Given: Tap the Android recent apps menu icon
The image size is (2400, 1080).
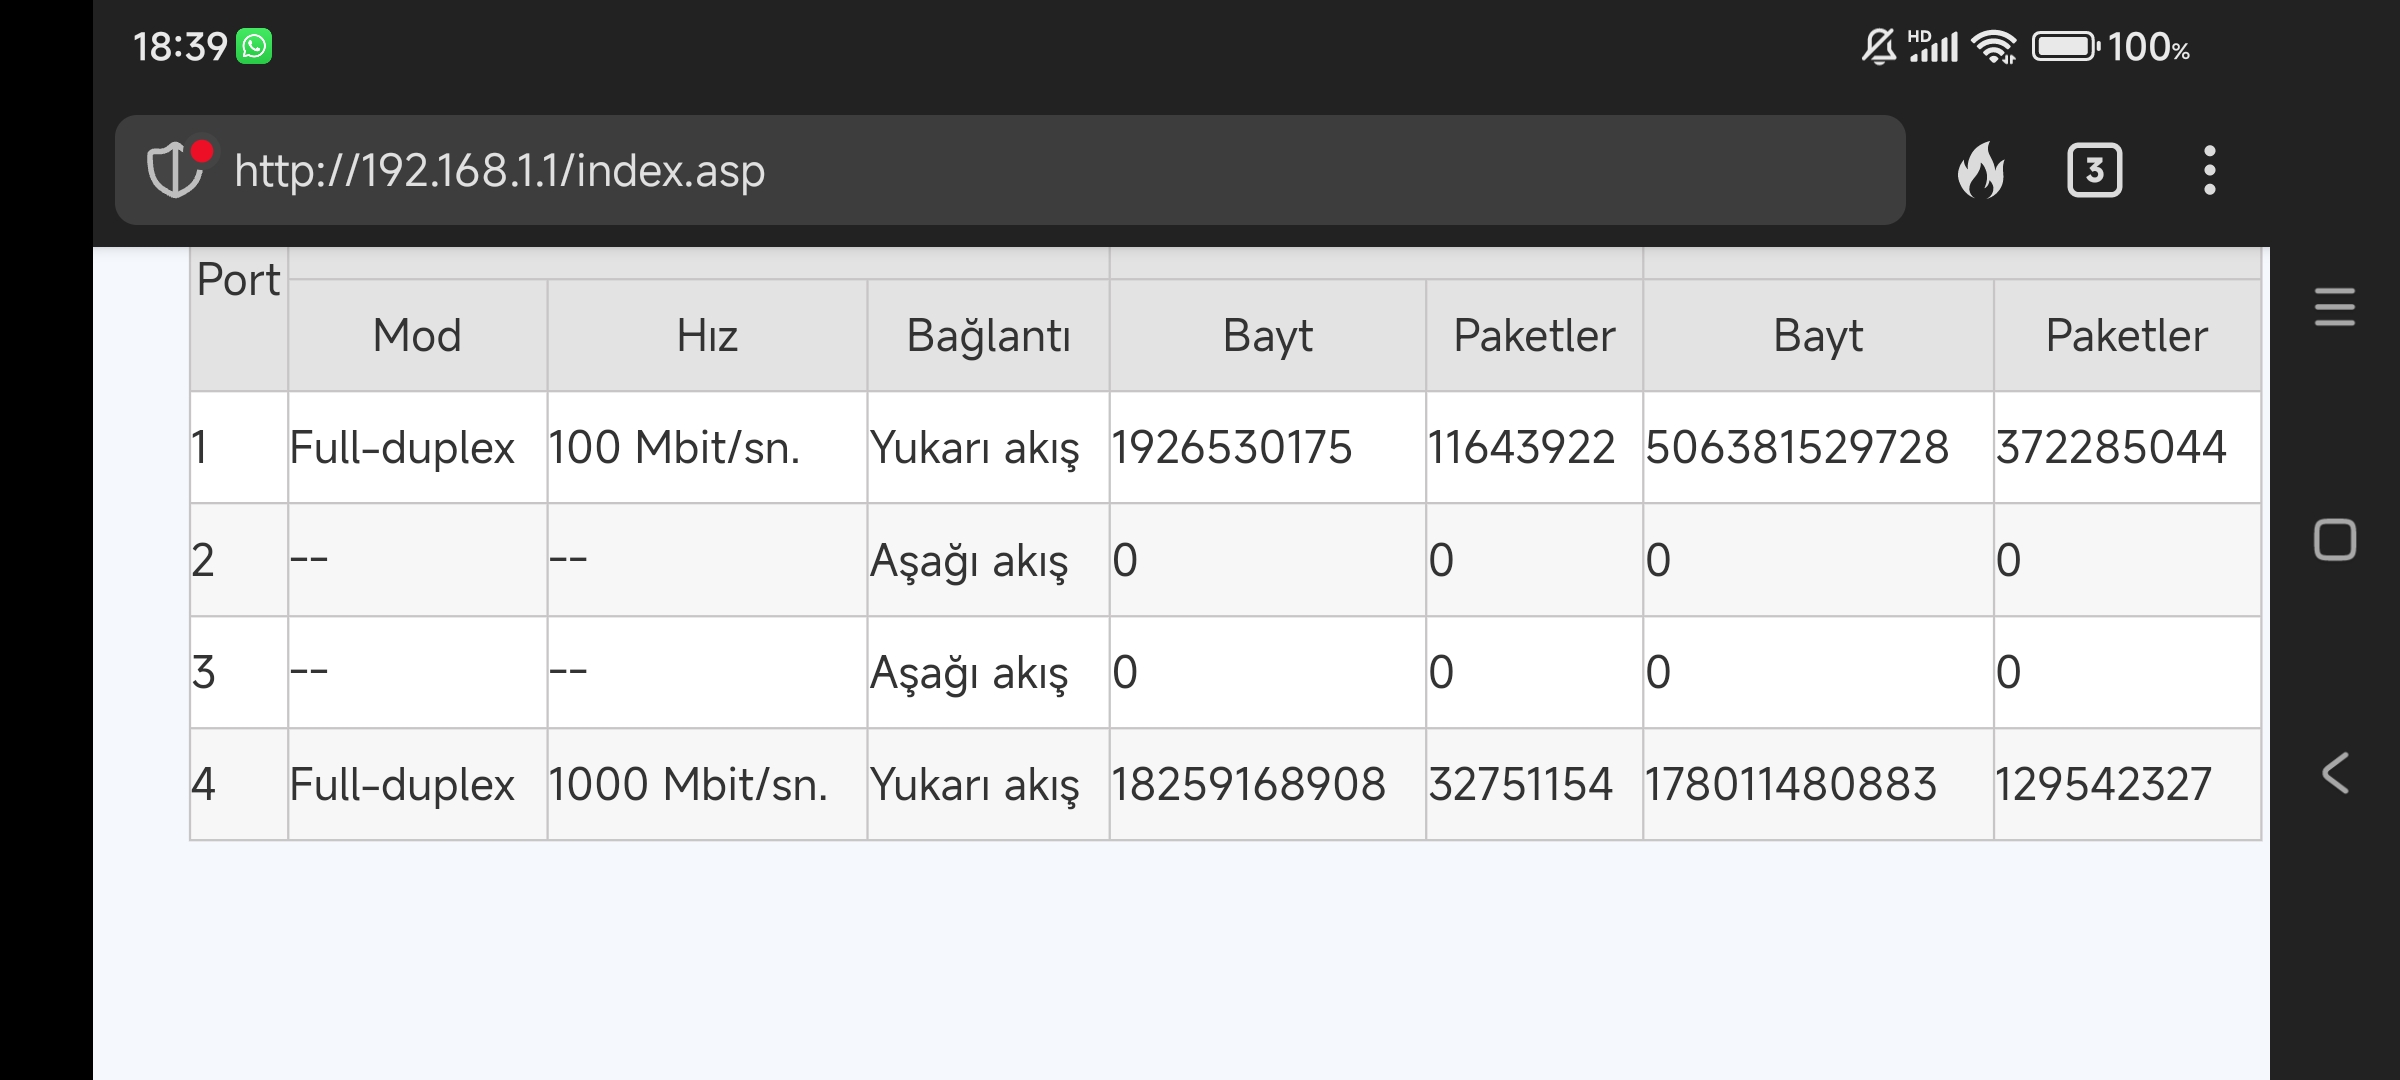Looking at the screenshot, I should coord(2335,306).
